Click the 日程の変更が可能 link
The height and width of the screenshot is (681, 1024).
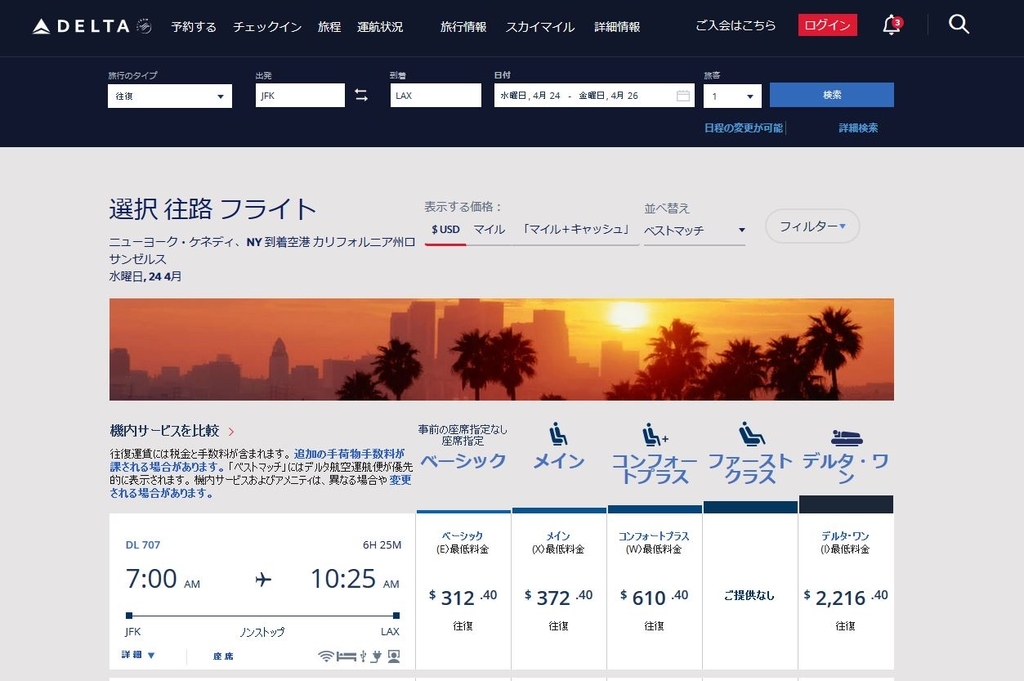click(743, 128)
